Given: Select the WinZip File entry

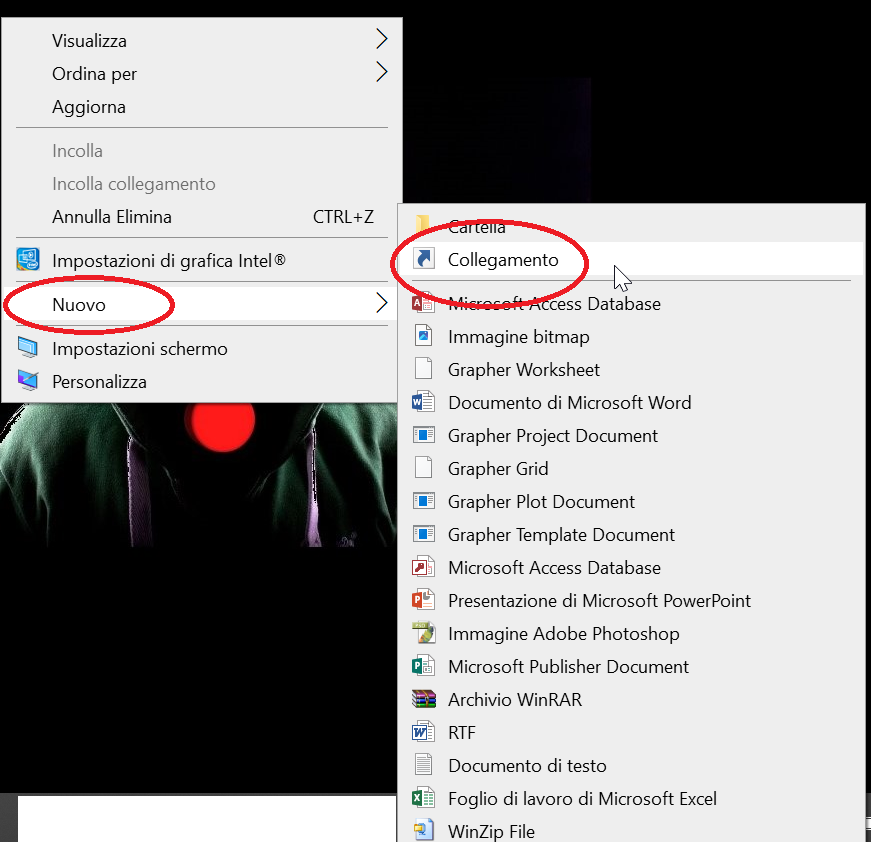Looking at the screenshot, I should point(632,830).
